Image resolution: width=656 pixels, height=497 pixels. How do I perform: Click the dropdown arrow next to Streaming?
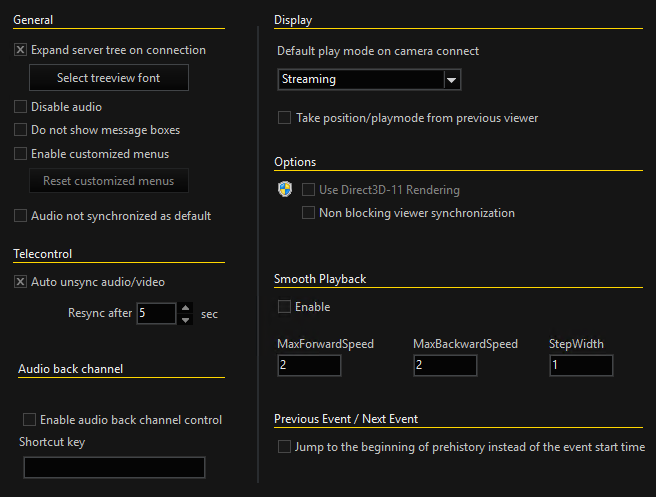451,79
